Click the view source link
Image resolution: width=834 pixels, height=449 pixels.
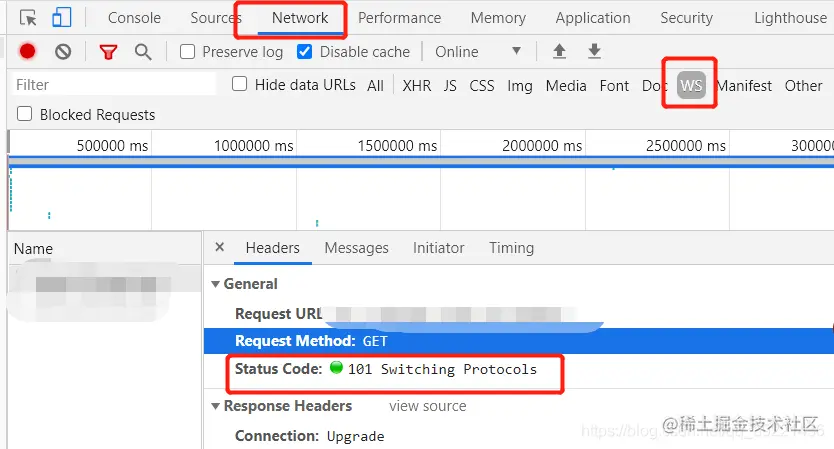coord(428,406)
